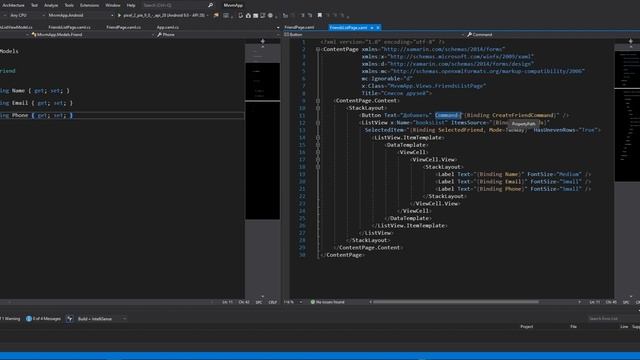Screen dimensions: 640x360
Task: Toggle pin on the FriendsListPage.xaml tab
Action: coord(372,28)
